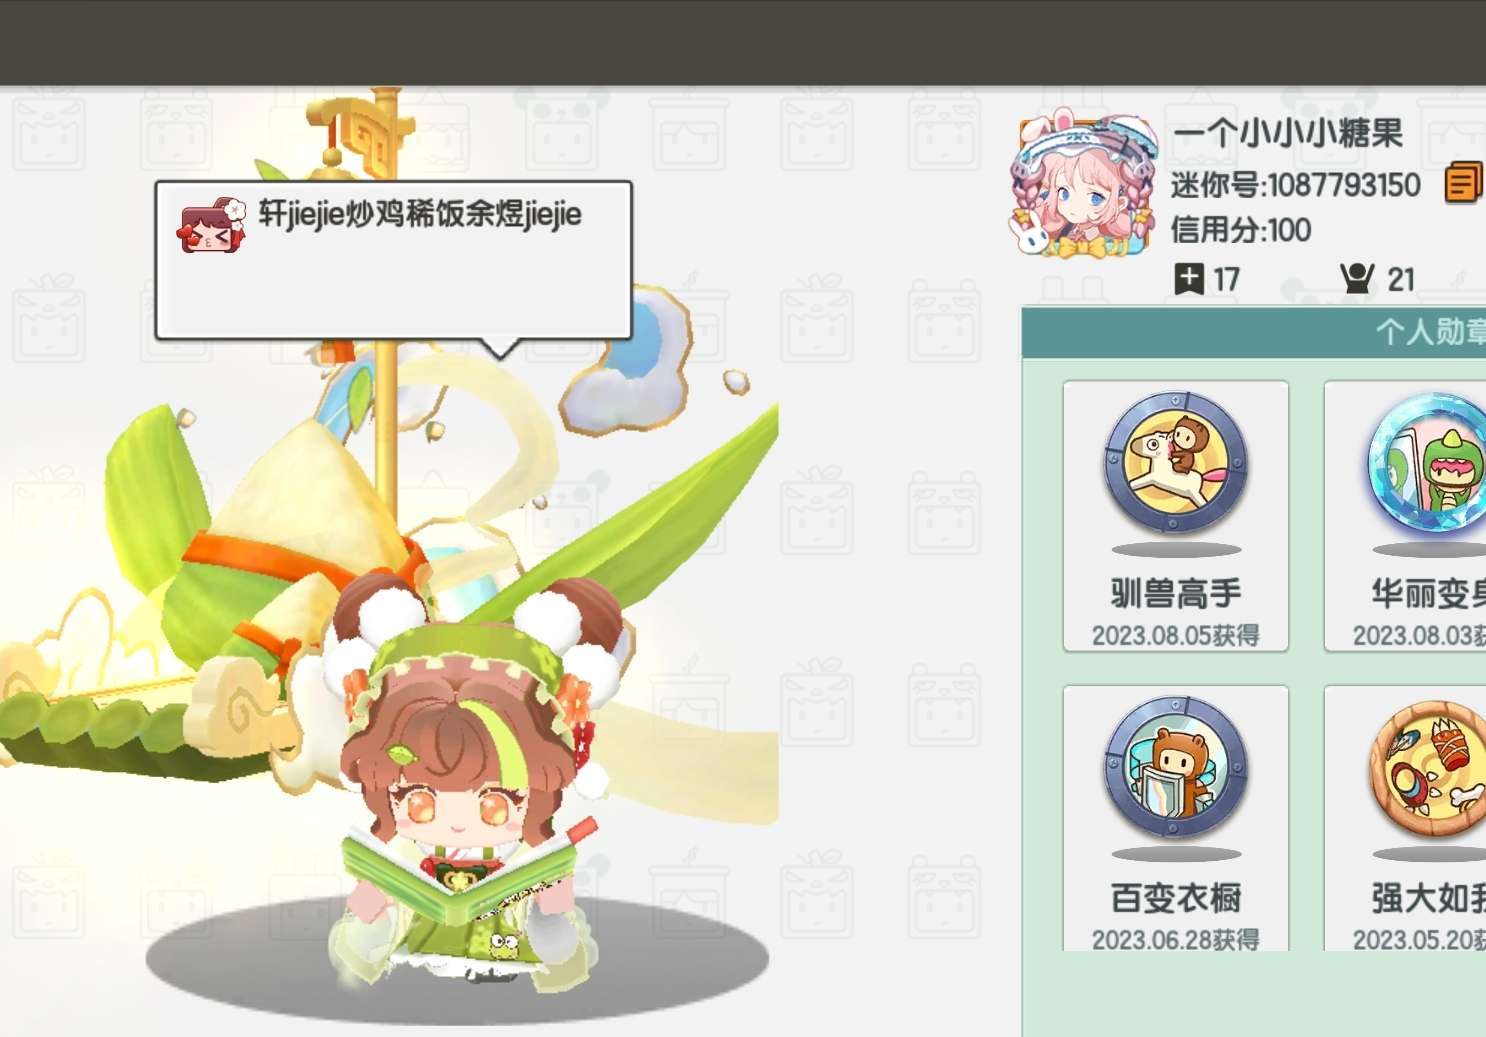Click the 驯兽高手 medal title text
The width and height of the screenshot is (1486, 1037).
coord(1176,593)
